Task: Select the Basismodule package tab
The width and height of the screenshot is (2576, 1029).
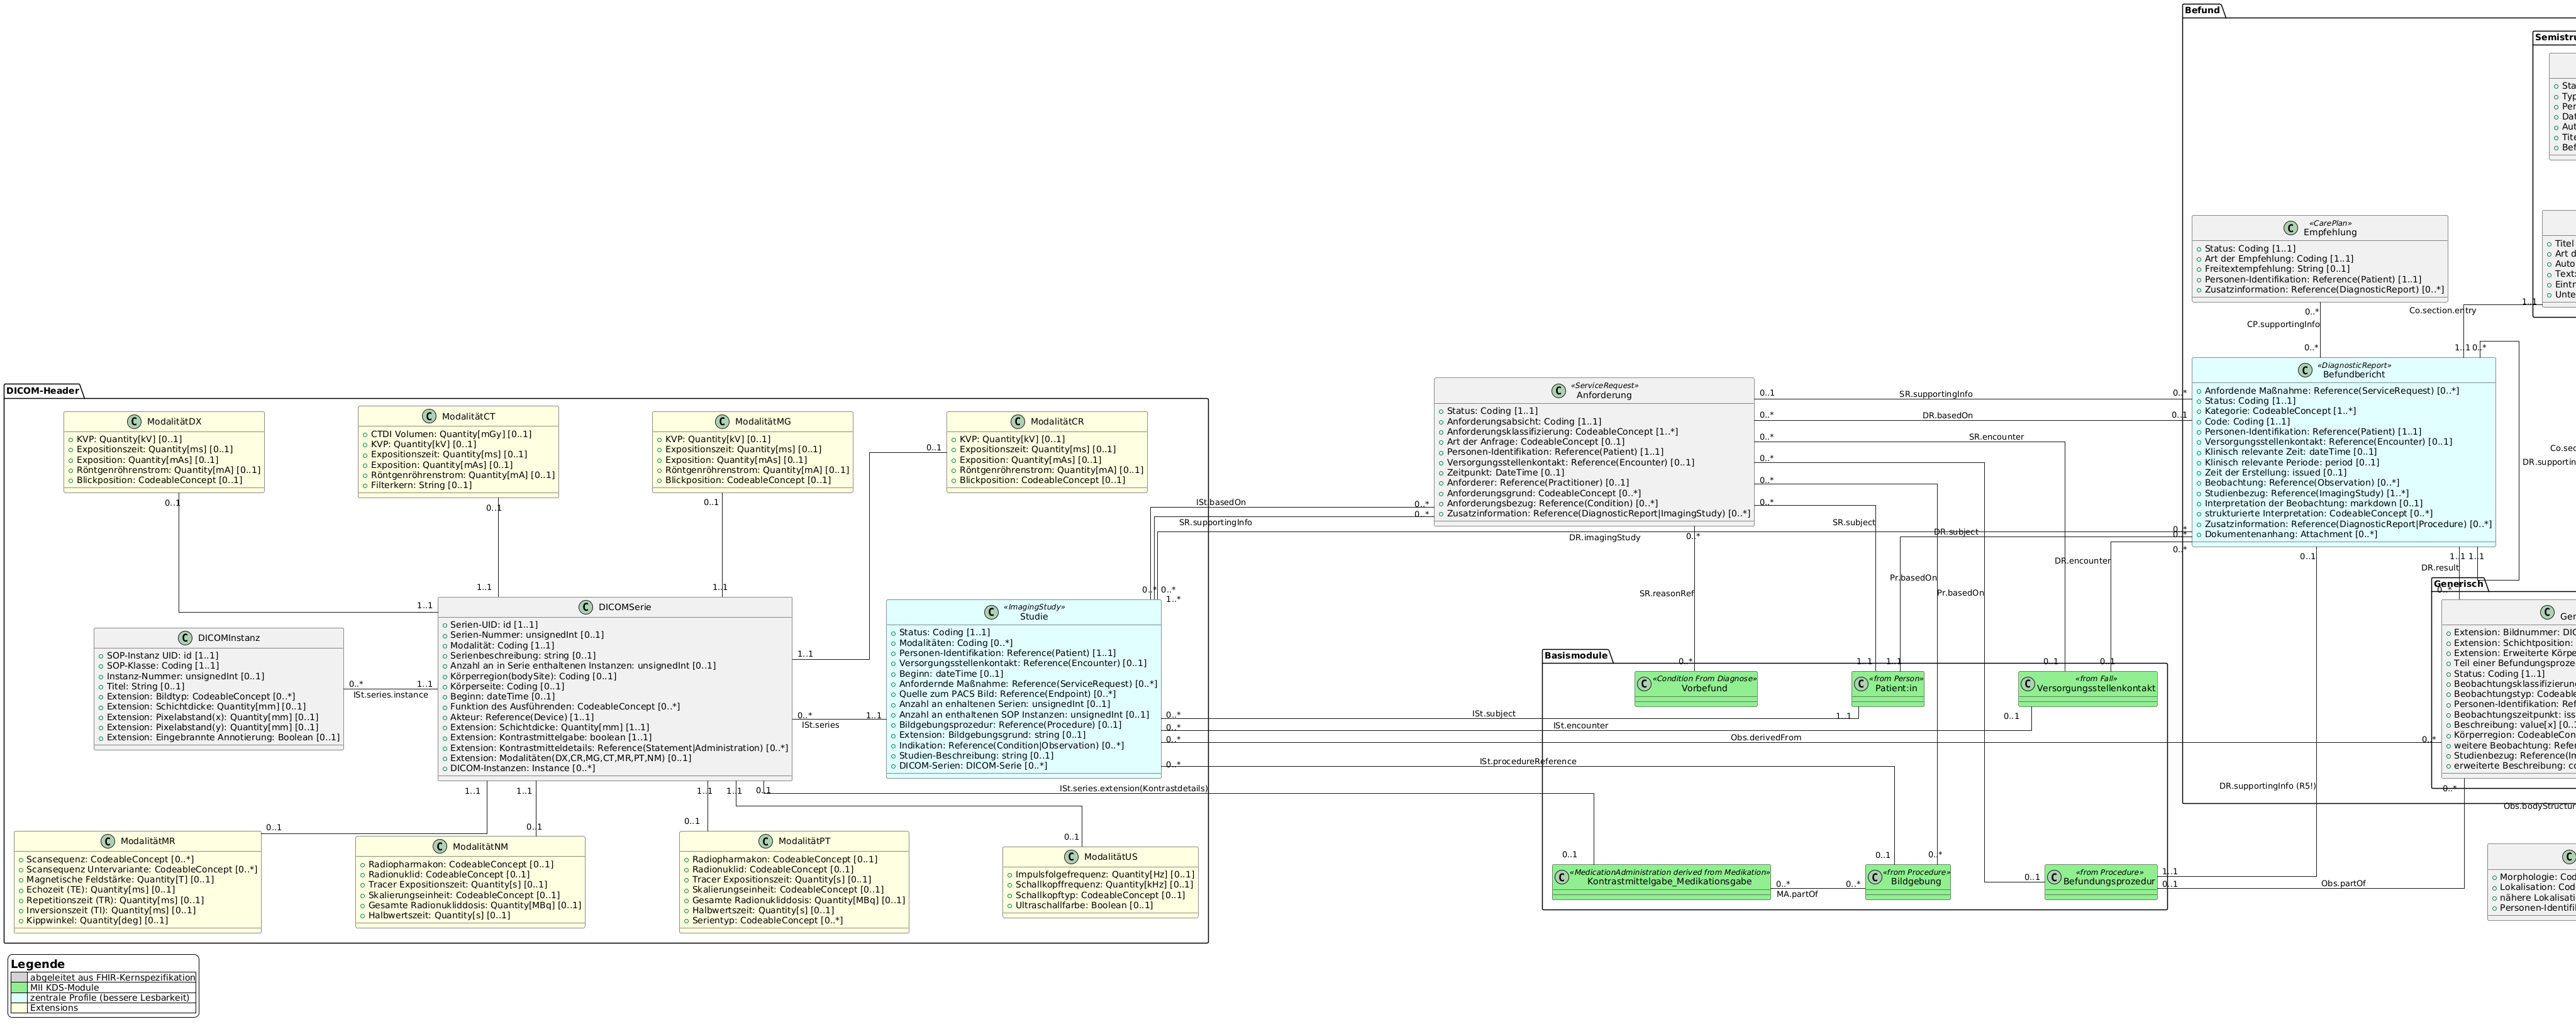Action: pyautogui.click(x=1576, y=656)
